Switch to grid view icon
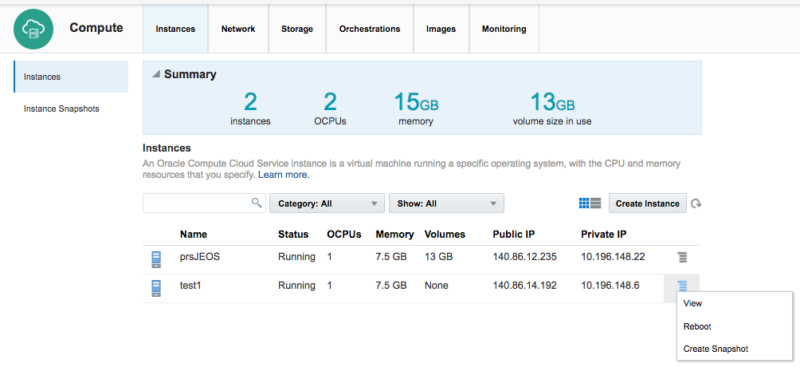The height and width of the screenshot is (367, 800). [x=584, y=203]
